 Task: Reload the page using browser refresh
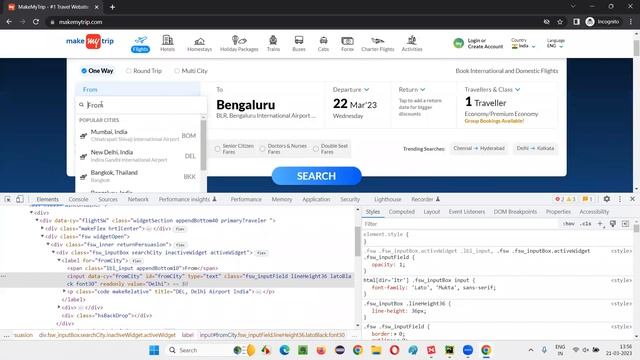pos(36,22)
